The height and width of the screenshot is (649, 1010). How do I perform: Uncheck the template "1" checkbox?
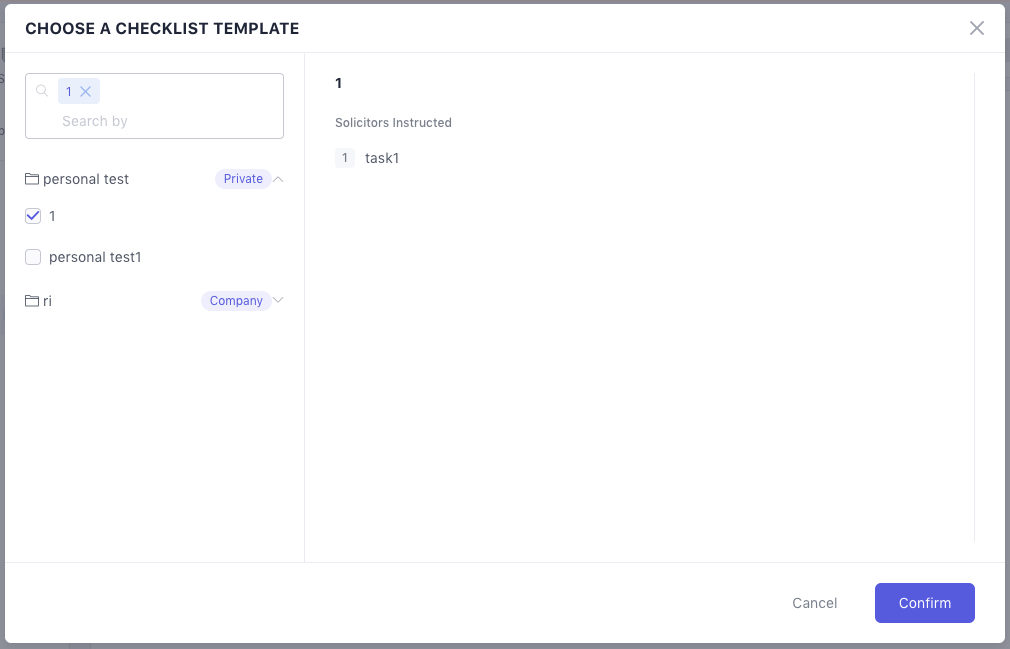[x=33, y=216]
